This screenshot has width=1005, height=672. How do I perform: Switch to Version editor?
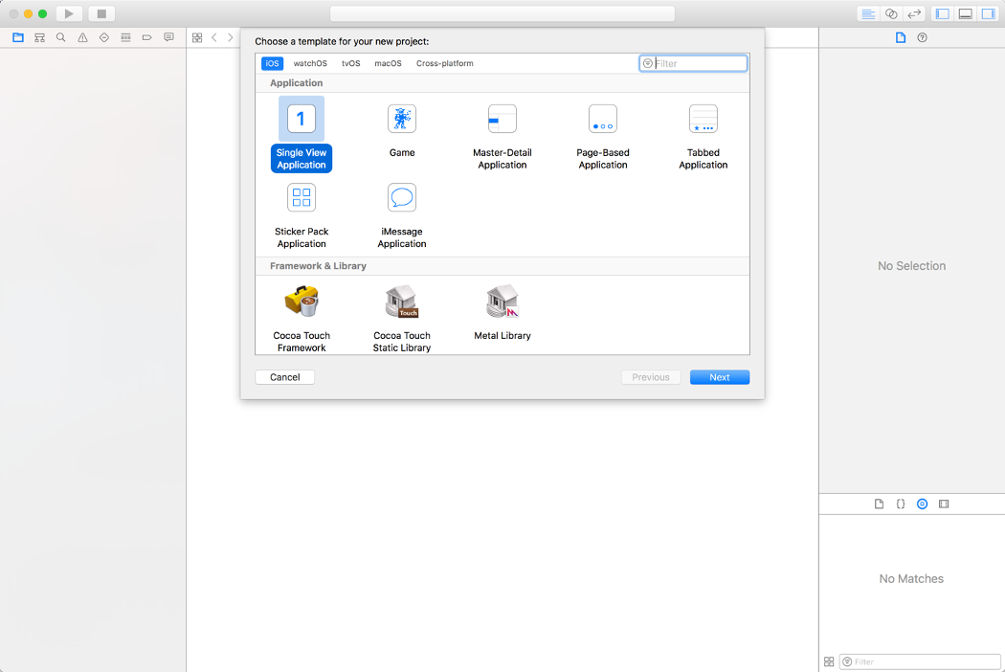pos(914,13)
